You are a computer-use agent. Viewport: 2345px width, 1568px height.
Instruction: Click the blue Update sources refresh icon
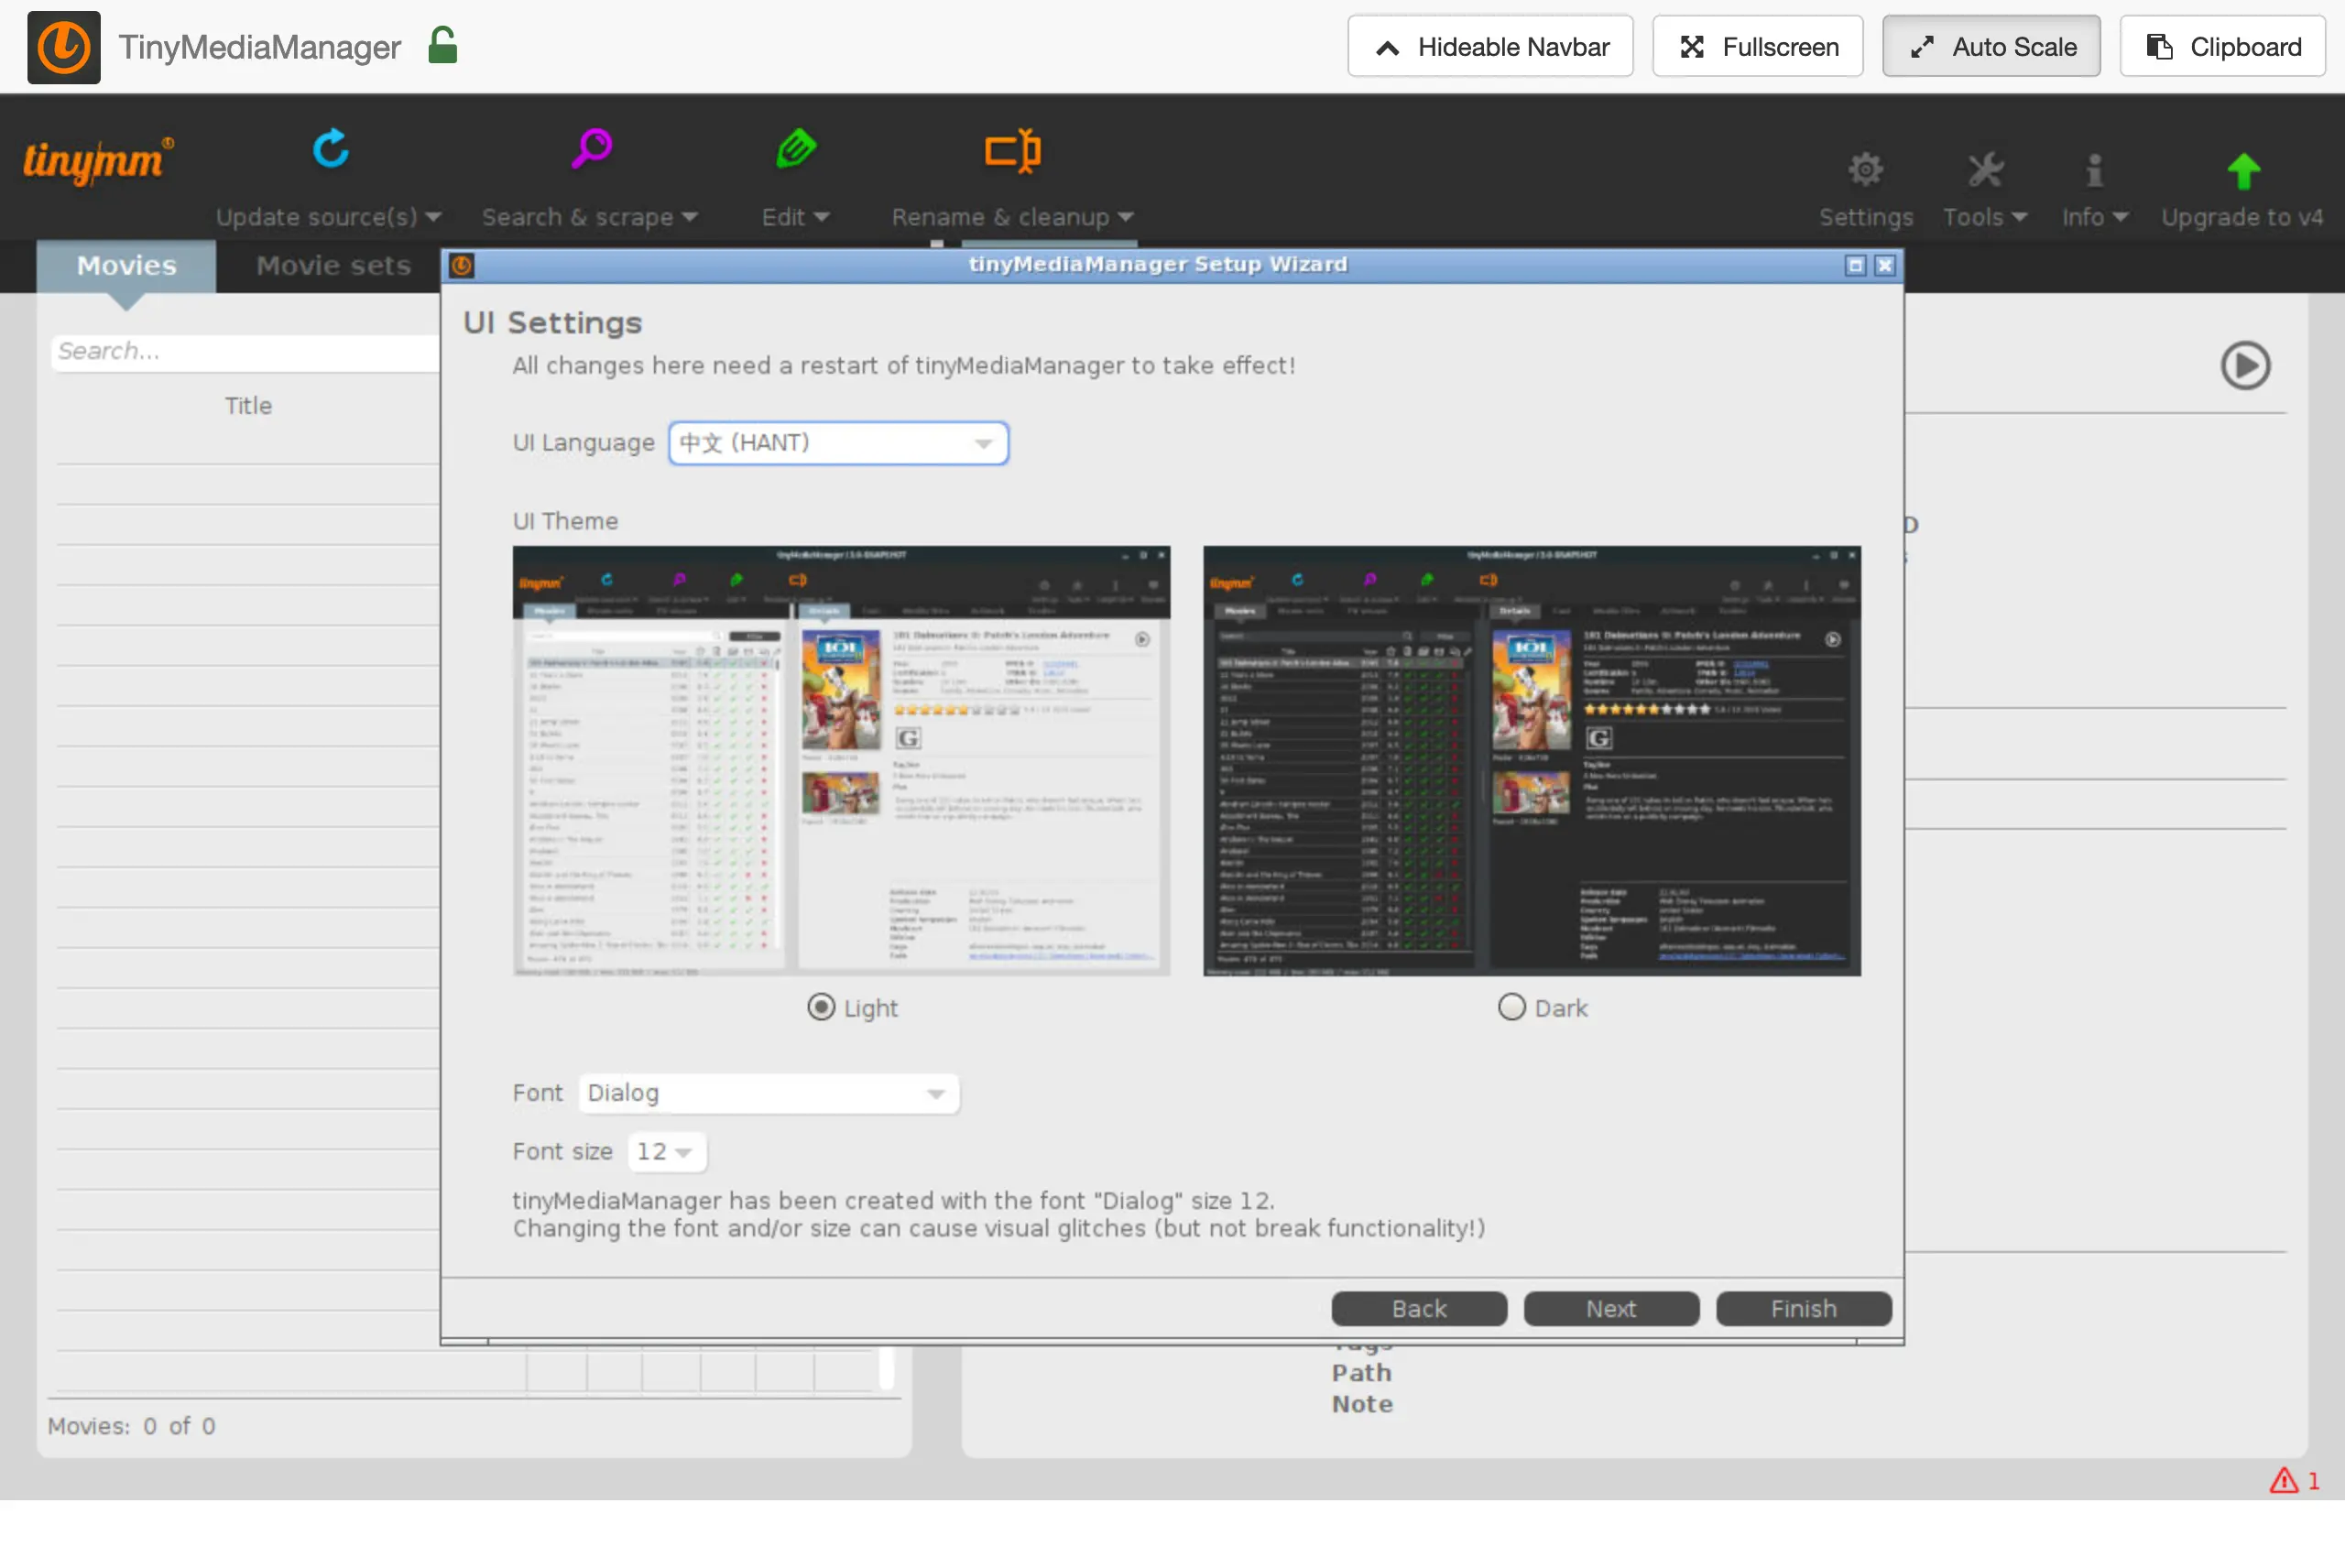coord(330,149)
